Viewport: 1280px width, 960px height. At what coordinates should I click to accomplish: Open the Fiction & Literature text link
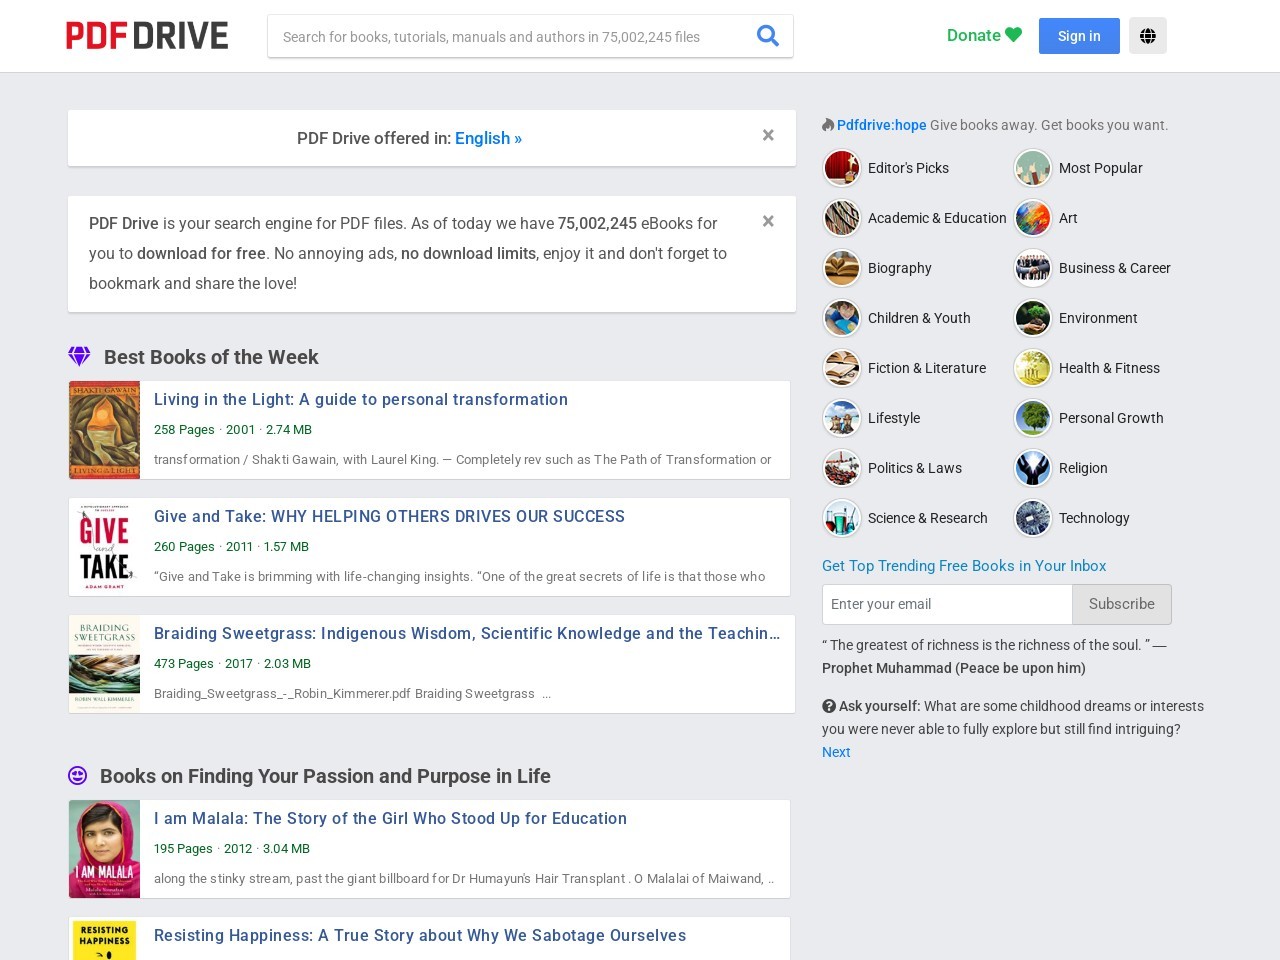(x=927, y=368)
